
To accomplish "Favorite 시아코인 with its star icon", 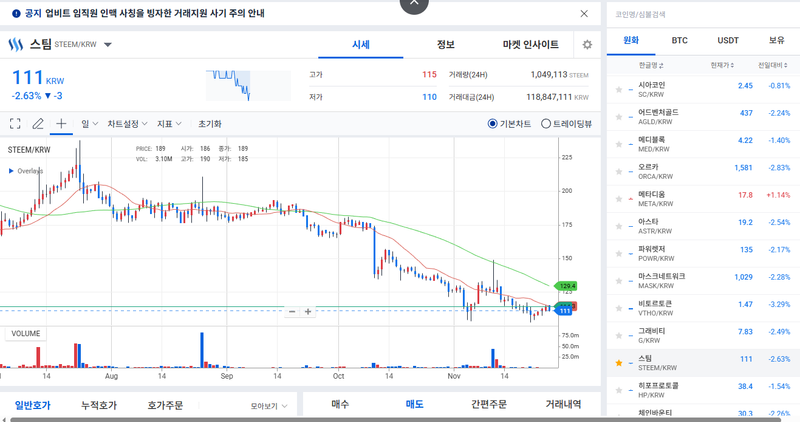I will [618, 85].
